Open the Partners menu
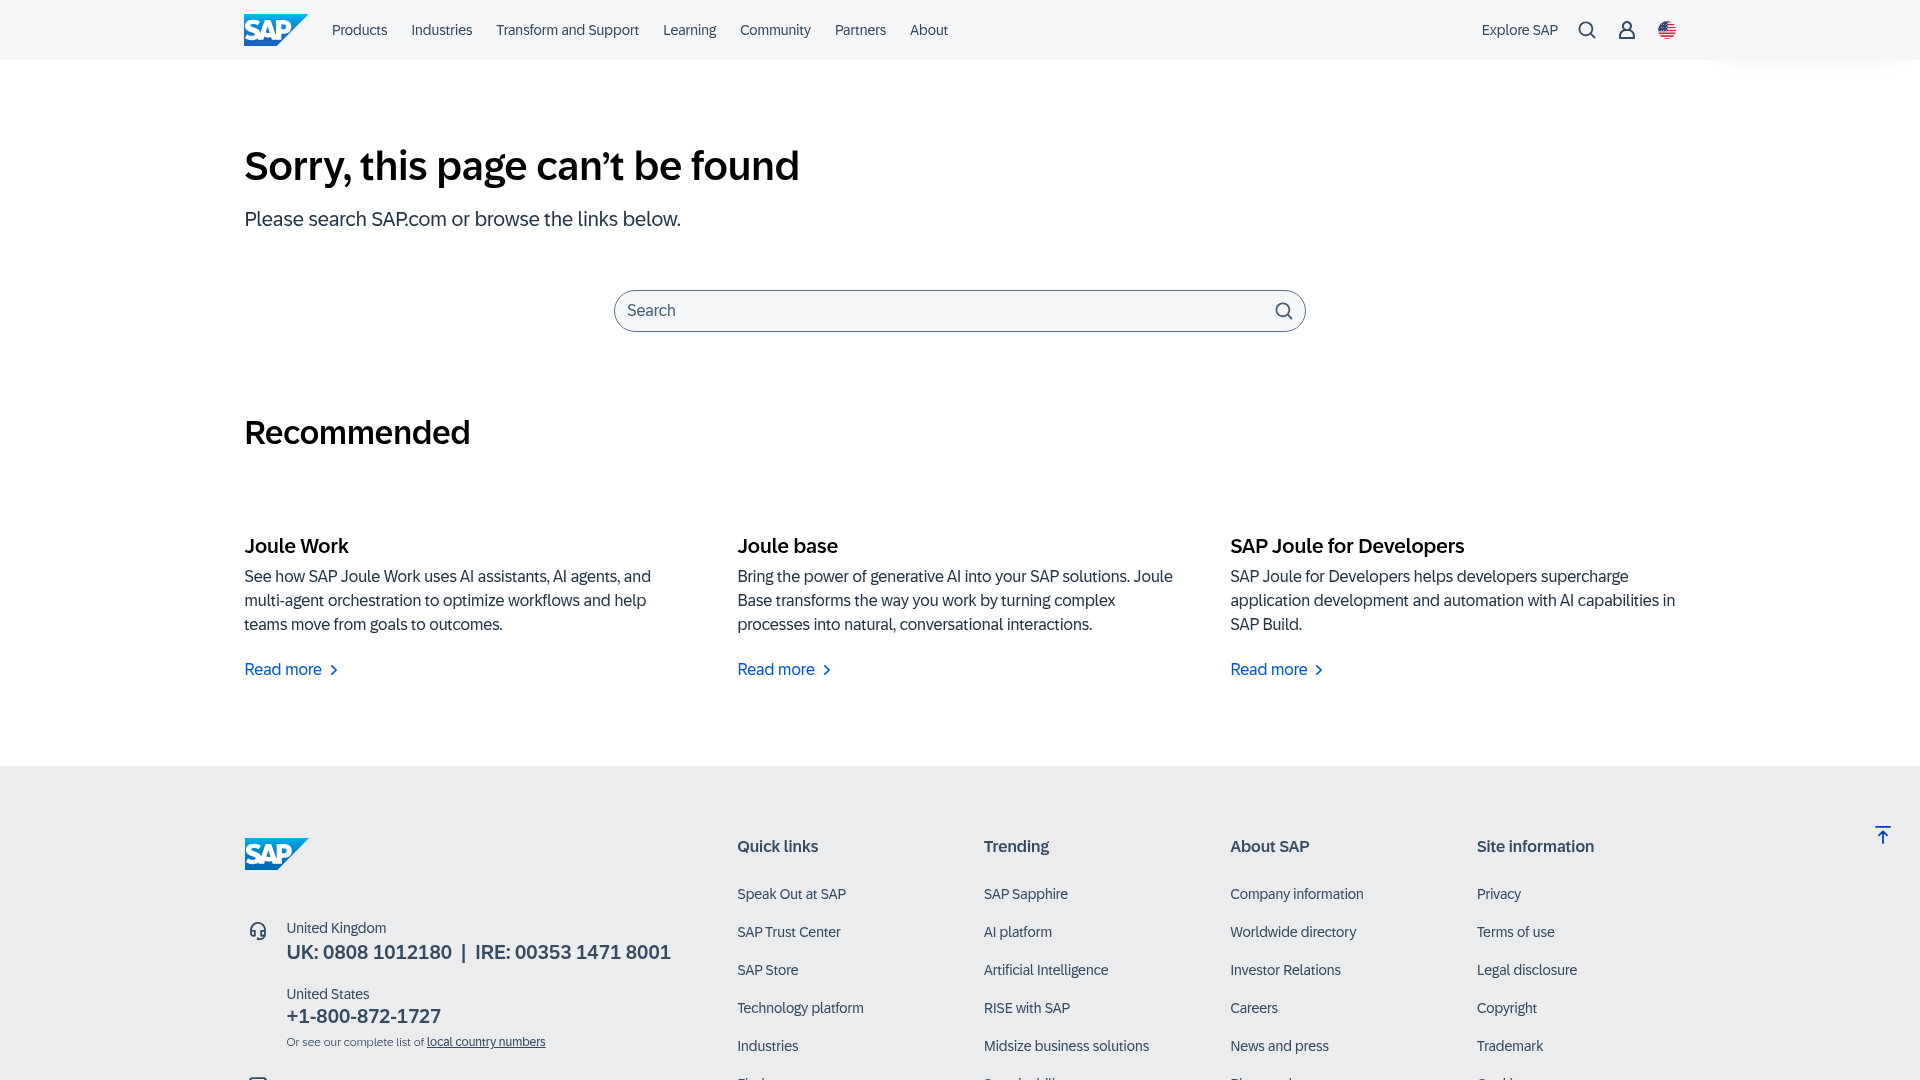Screen dimensions: 1920x1080 click(x=860, y=30)
